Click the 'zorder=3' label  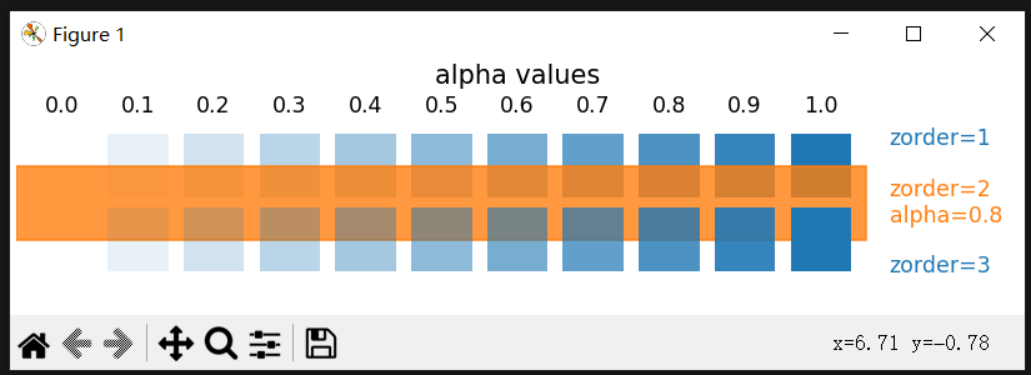pyautogui.click(x=940, y=265)
